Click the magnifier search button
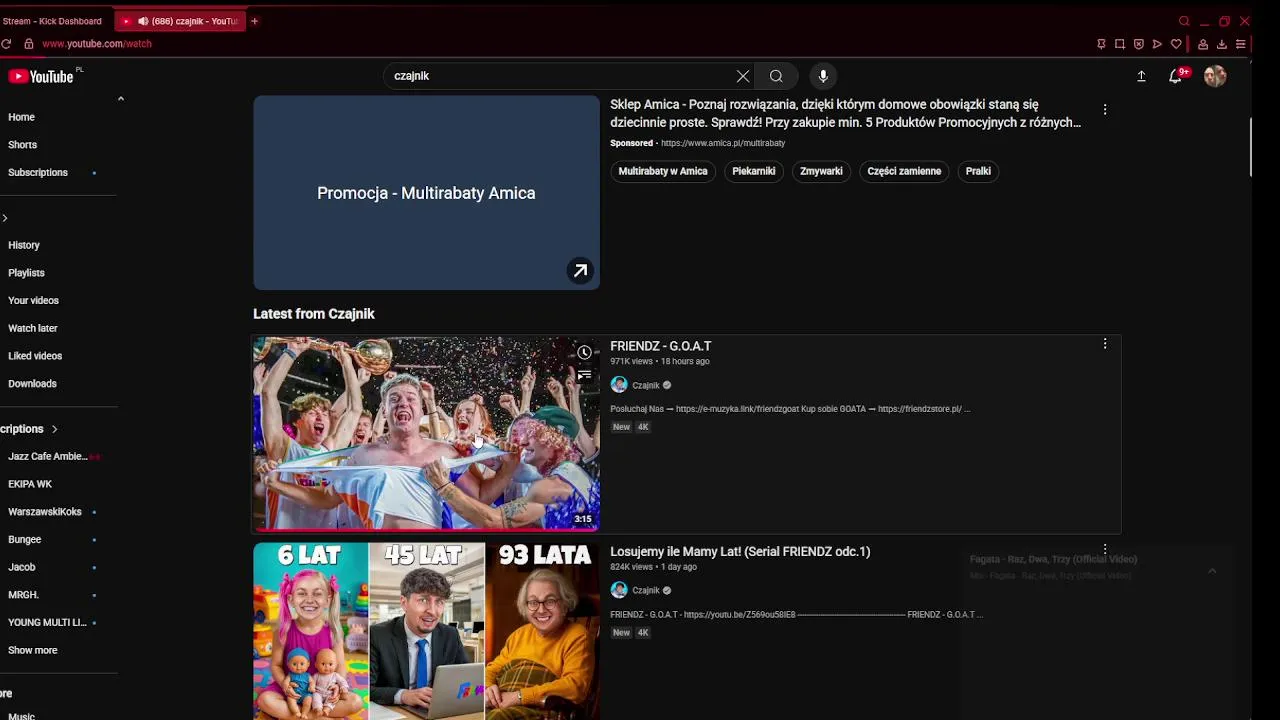 tap(776, 76)
